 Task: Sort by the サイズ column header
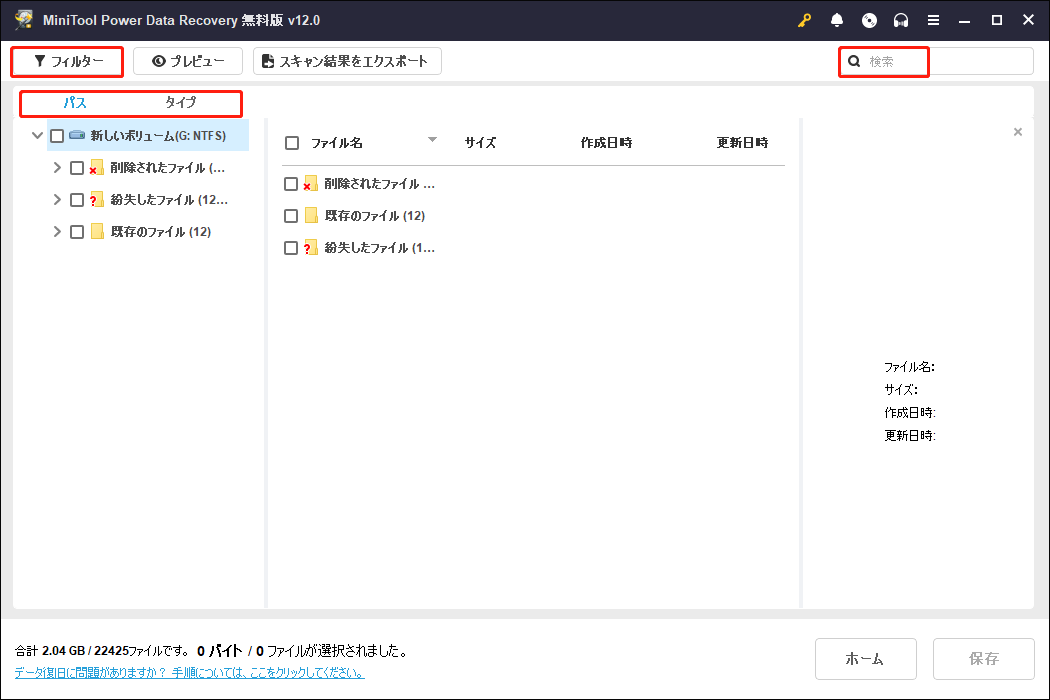[x=480, y=143]
